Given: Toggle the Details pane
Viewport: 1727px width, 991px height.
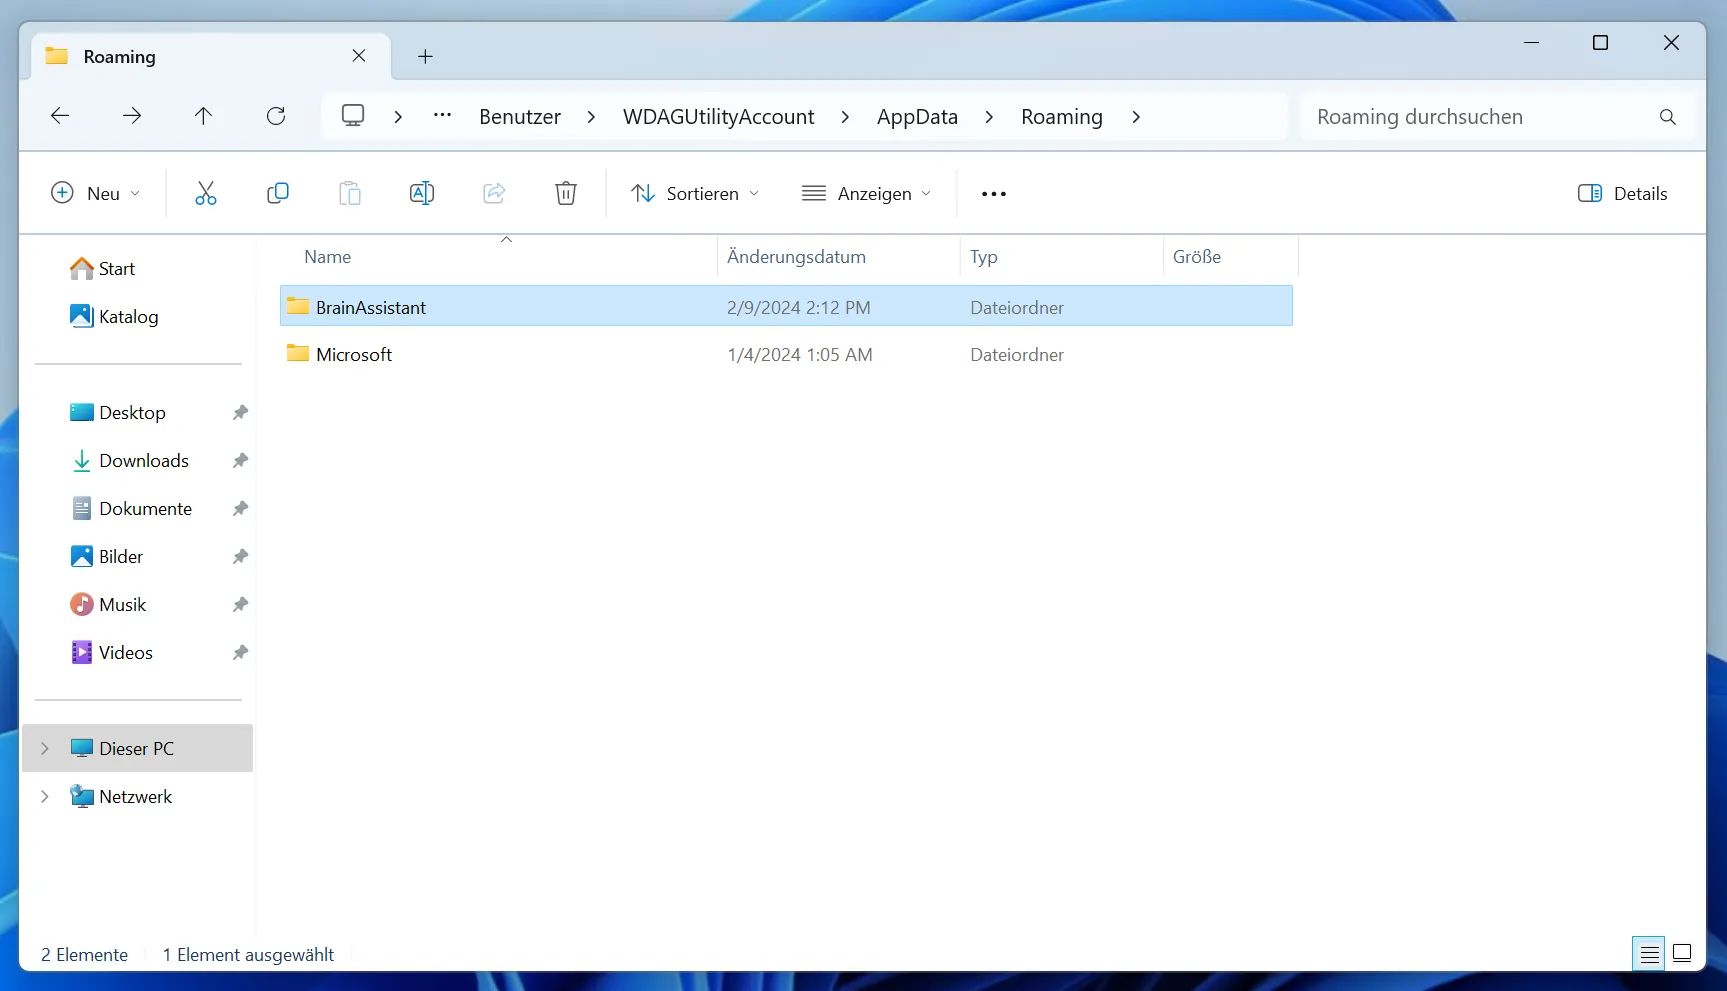Looking at the screenshot, I should (1622, 193).
